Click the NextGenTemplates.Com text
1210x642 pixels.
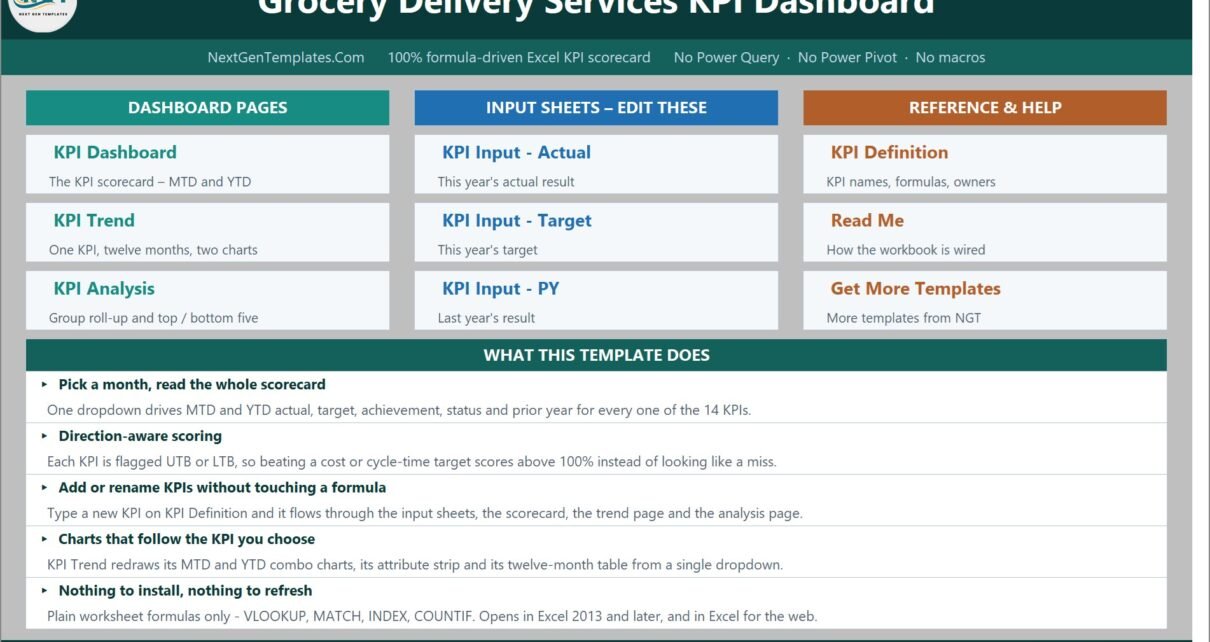click(x=286, y=58)
